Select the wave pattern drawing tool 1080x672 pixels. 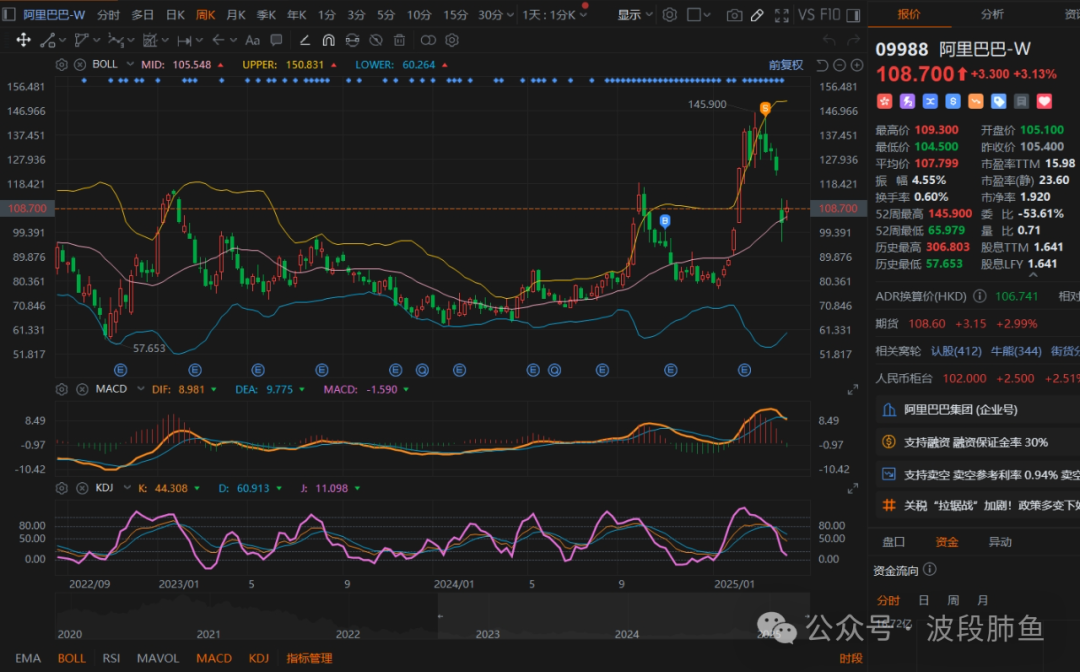(x=116, y=41)
